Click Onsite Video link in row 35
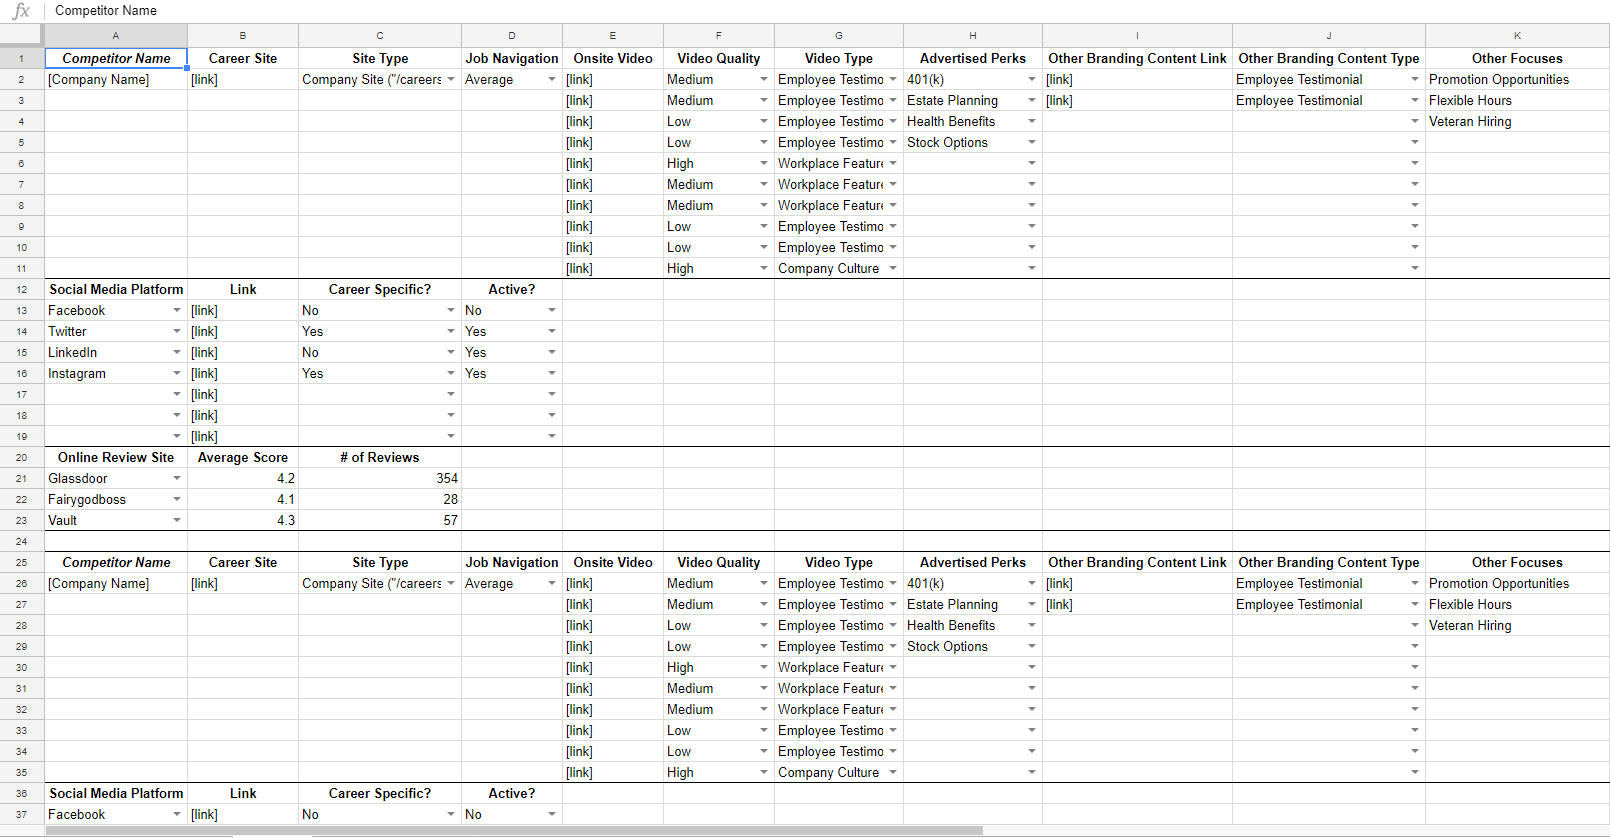The height and width of the screenshot is (838, 1610). coord(579,773)
